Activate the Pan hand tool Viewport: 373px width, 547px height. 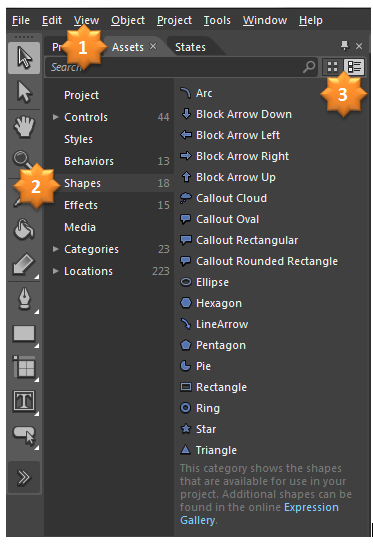[x=24, y=126]
